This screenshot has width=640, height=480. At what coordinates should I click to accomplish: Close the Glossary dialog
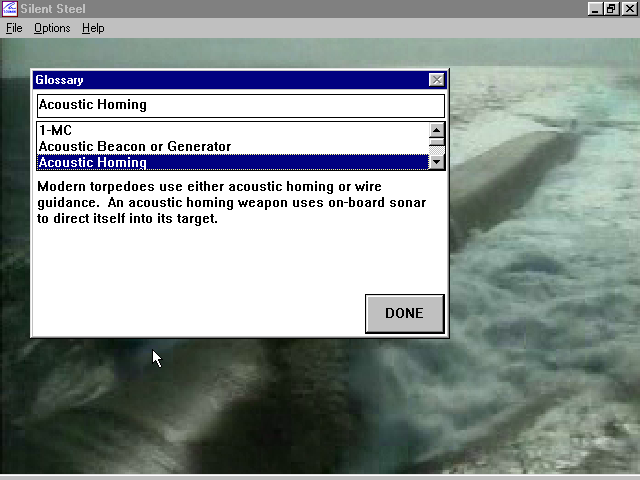[x=436, y=80]
